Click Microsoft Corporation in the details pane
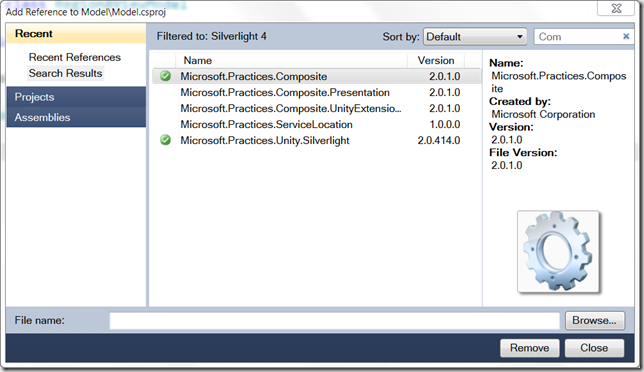Screen dimensions: 644x372 543,114
